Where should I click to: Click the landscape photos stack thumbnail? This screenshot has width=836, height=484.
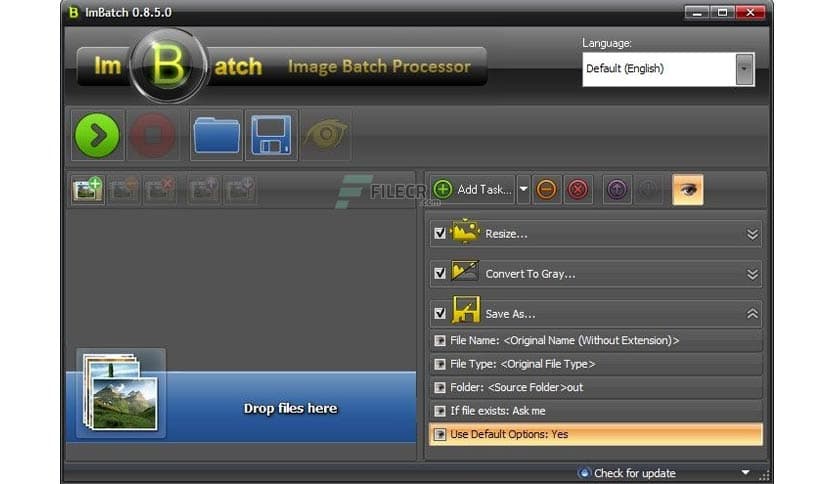point(120,393)
